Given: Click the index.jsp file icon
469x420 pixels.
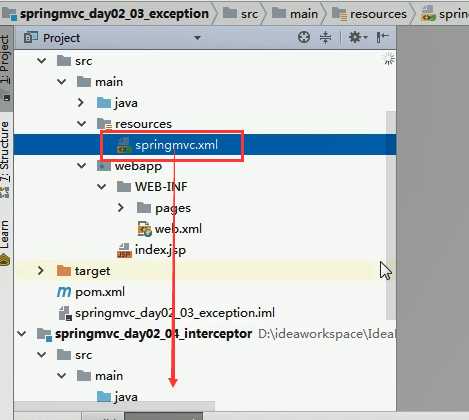Looking at the screenshot, I should tap(124, 250).
